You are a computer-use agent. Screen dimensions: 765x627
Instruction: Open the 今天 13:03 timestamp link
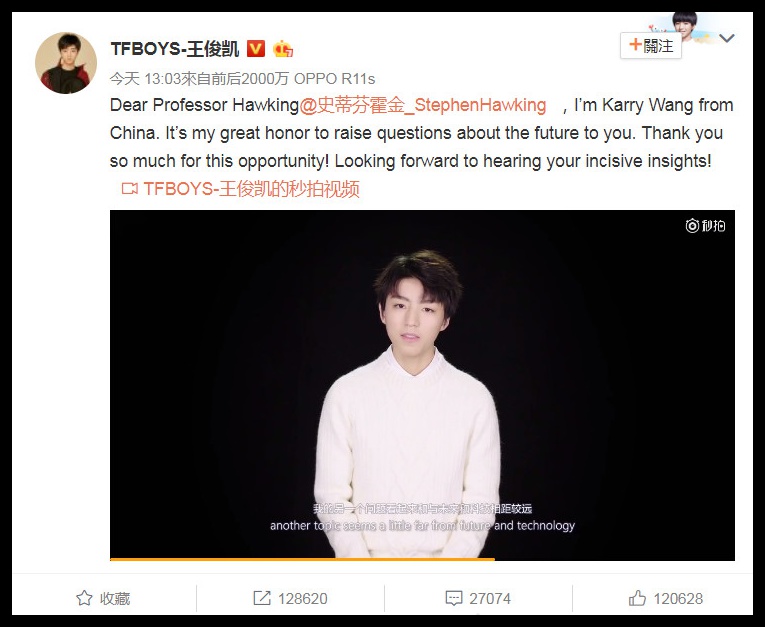pyautogui.click(x=145, y=79)
